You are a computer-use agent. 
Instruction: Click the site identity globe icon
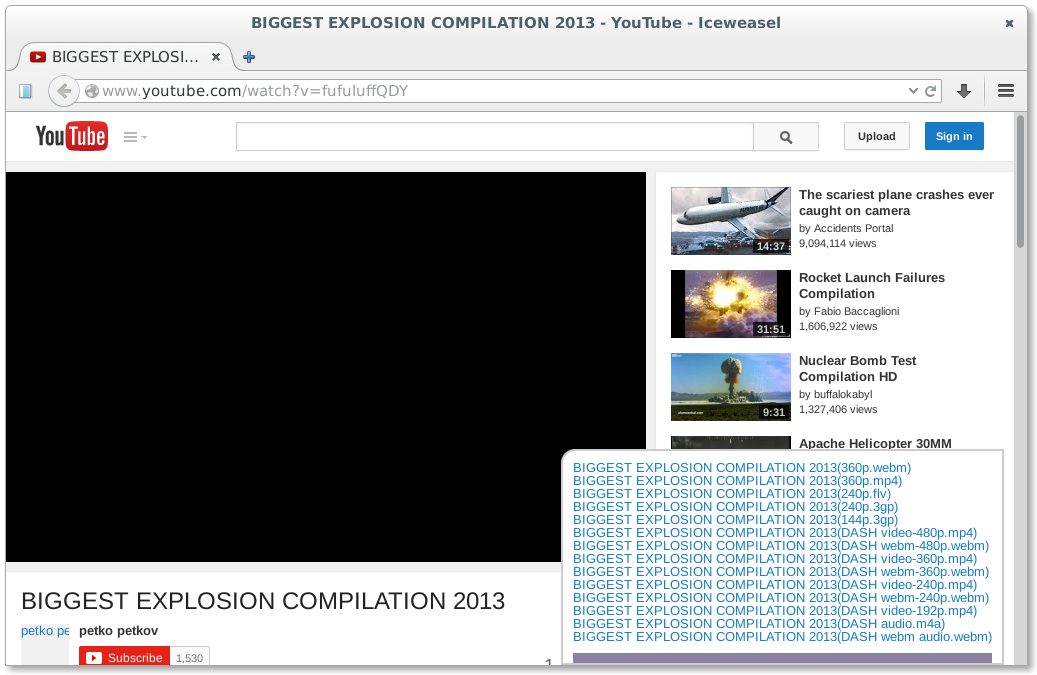coord(92,91)
